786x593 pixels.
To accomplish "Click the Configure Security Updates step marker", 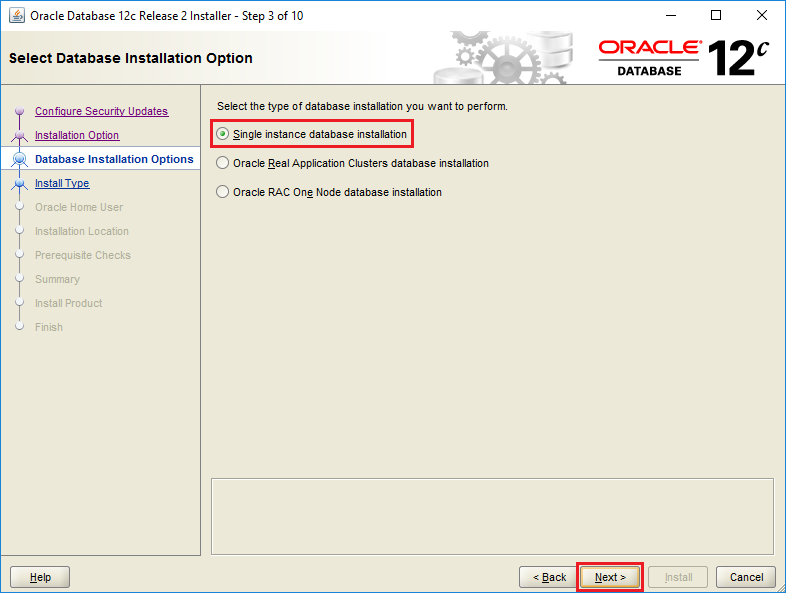I will (20, 111).
